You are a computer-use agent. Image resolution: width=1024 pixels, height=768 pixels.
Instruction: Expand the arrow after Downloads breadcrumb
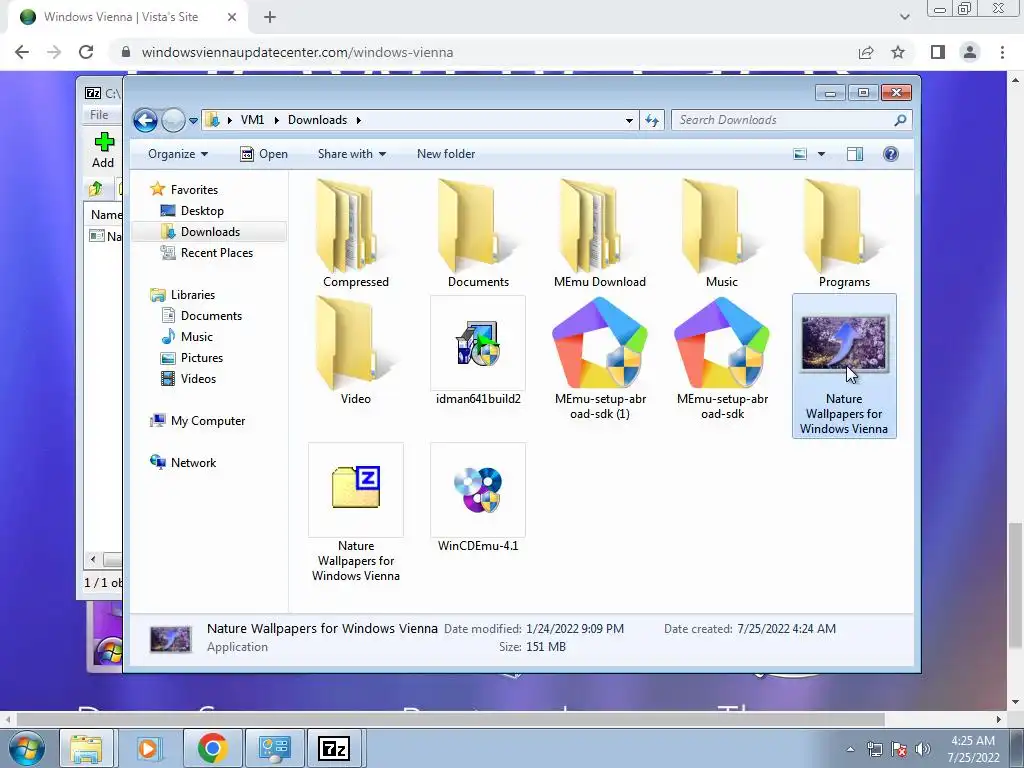359,120
